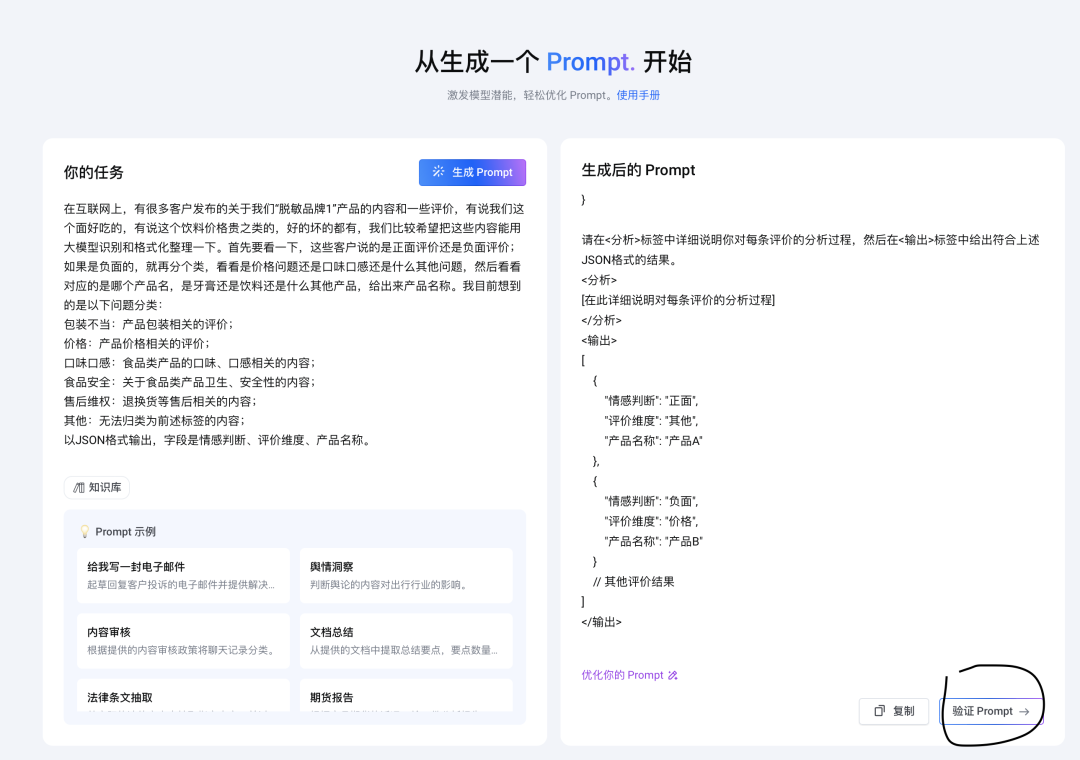
Task: Select the 文档总结 example card
Action: pyautogui.click(x=406, y=640)
